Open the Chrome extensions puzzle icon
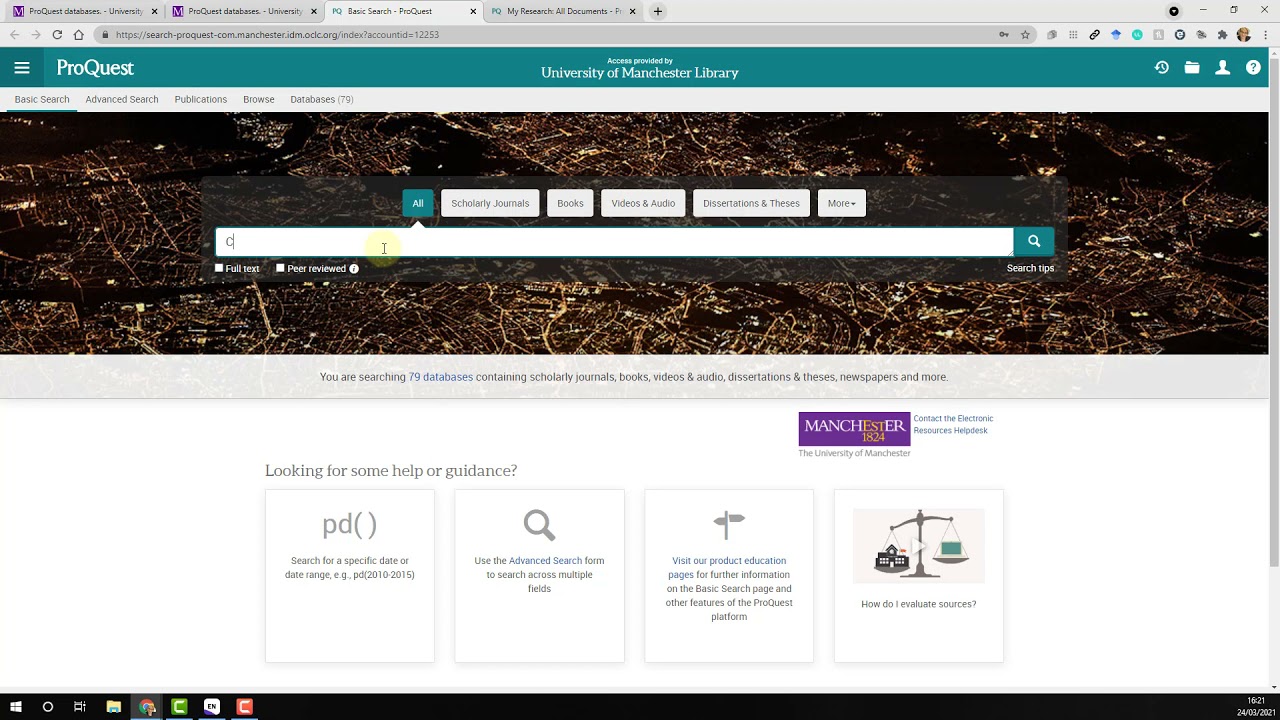This screenshot has height=720, width=1280. pos(1222,34)
